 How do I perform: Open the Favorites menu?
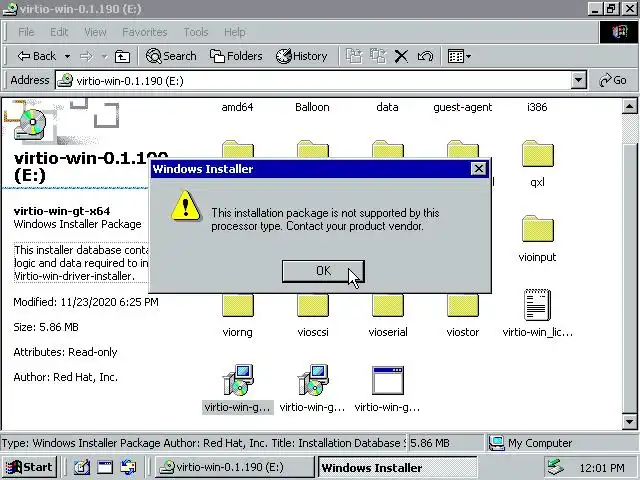145,32
